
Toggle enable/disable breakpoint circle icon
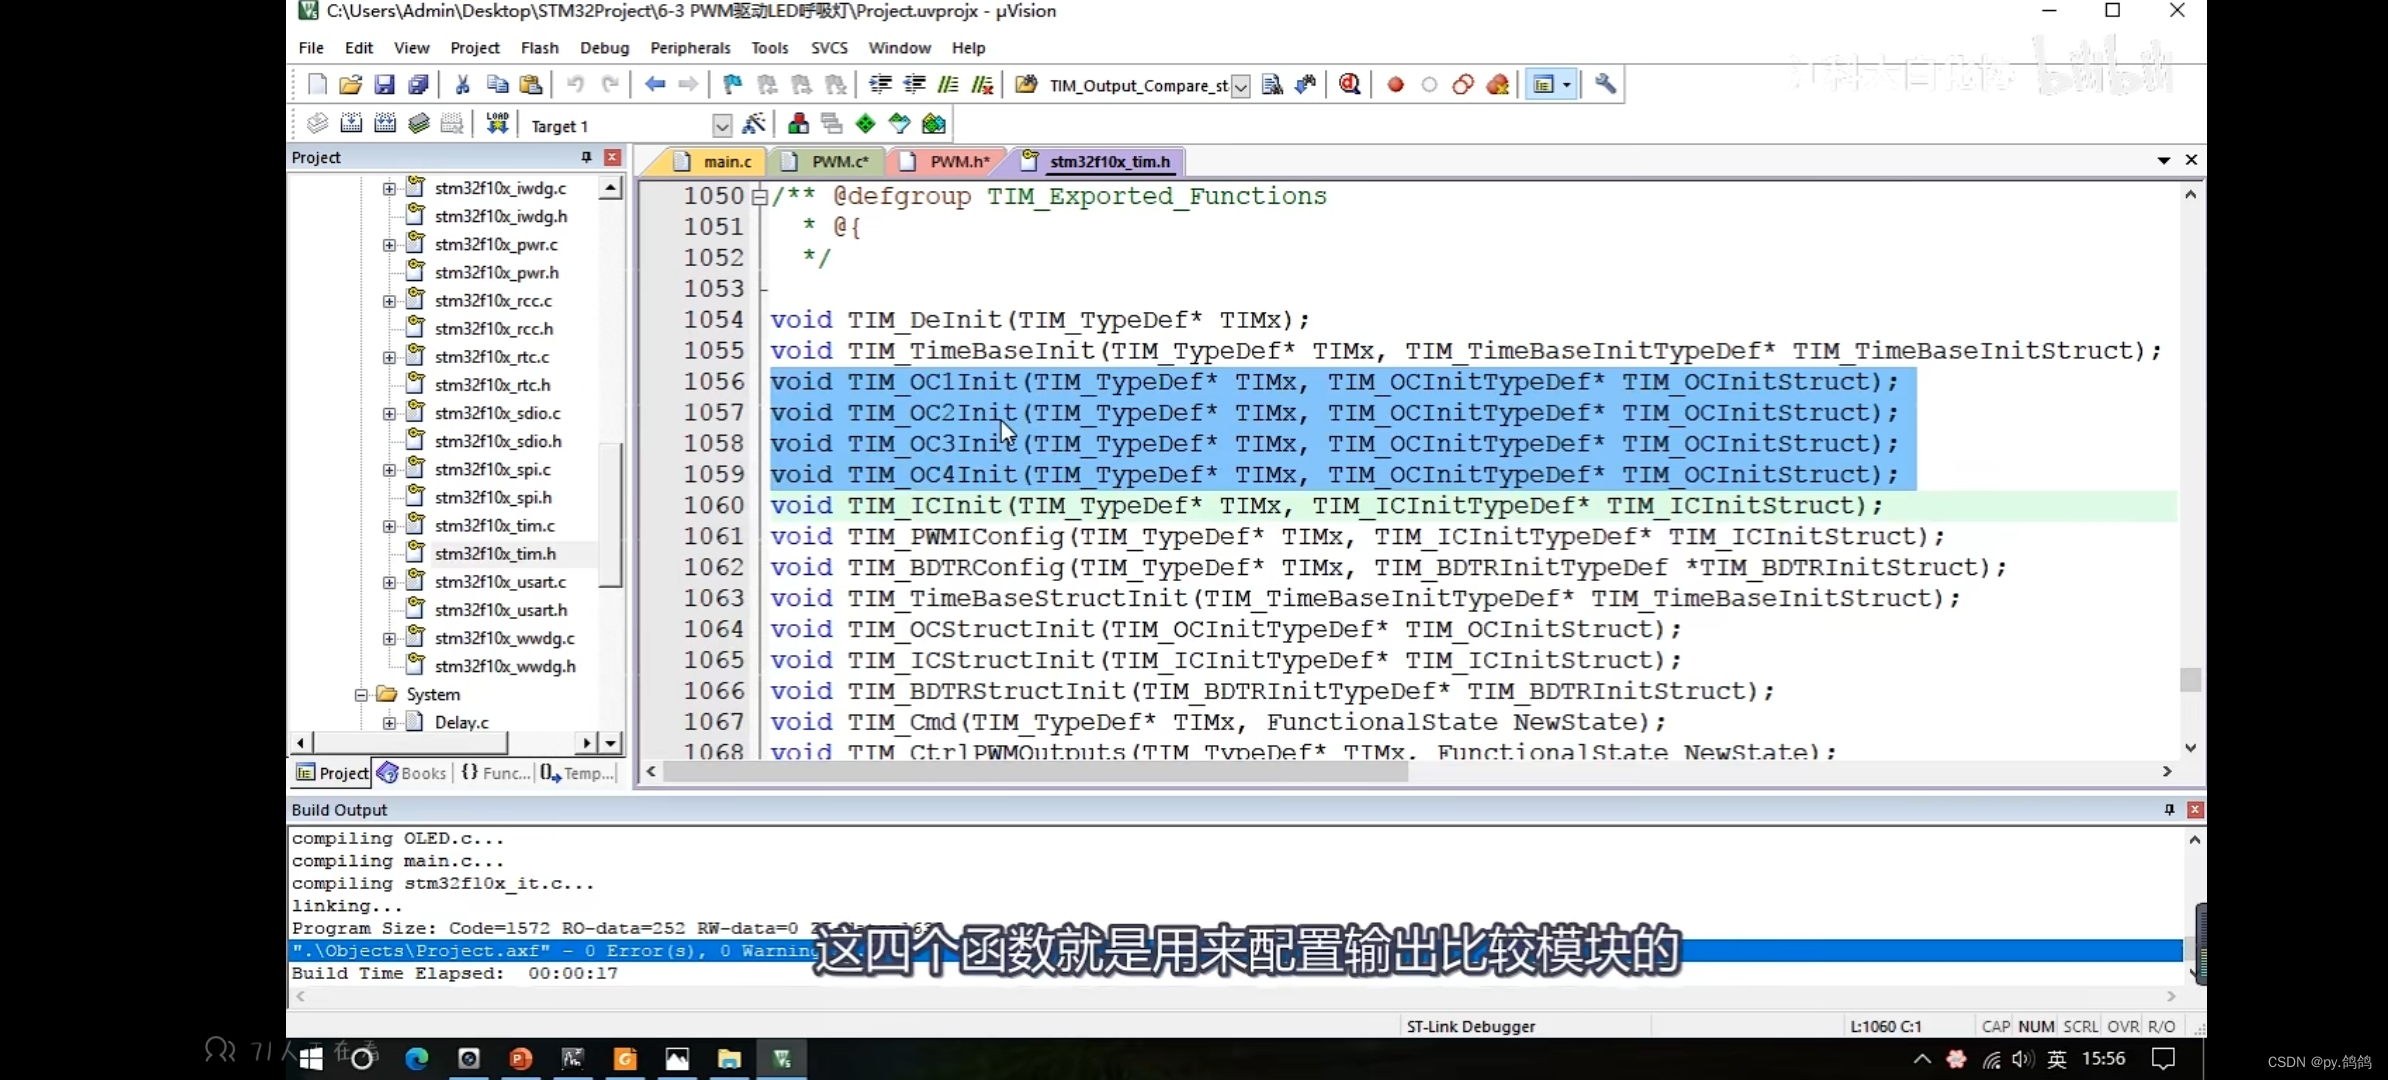[1429, 85]
